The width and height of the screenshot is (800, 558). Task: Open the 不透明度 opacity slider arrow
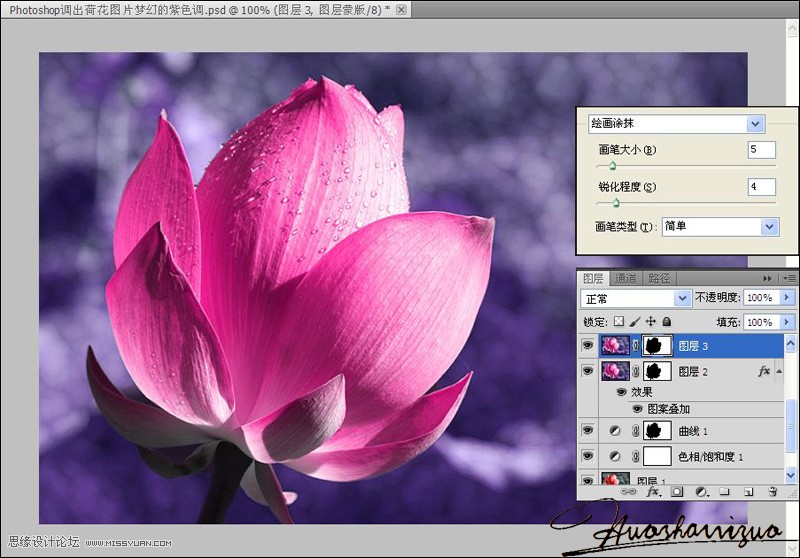point(787,297)
